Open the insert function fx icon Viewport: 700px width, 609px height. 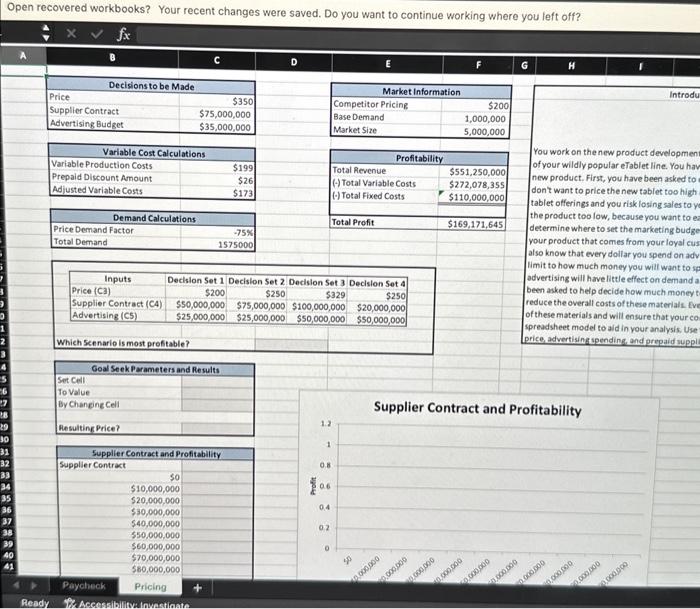[124, 34]
